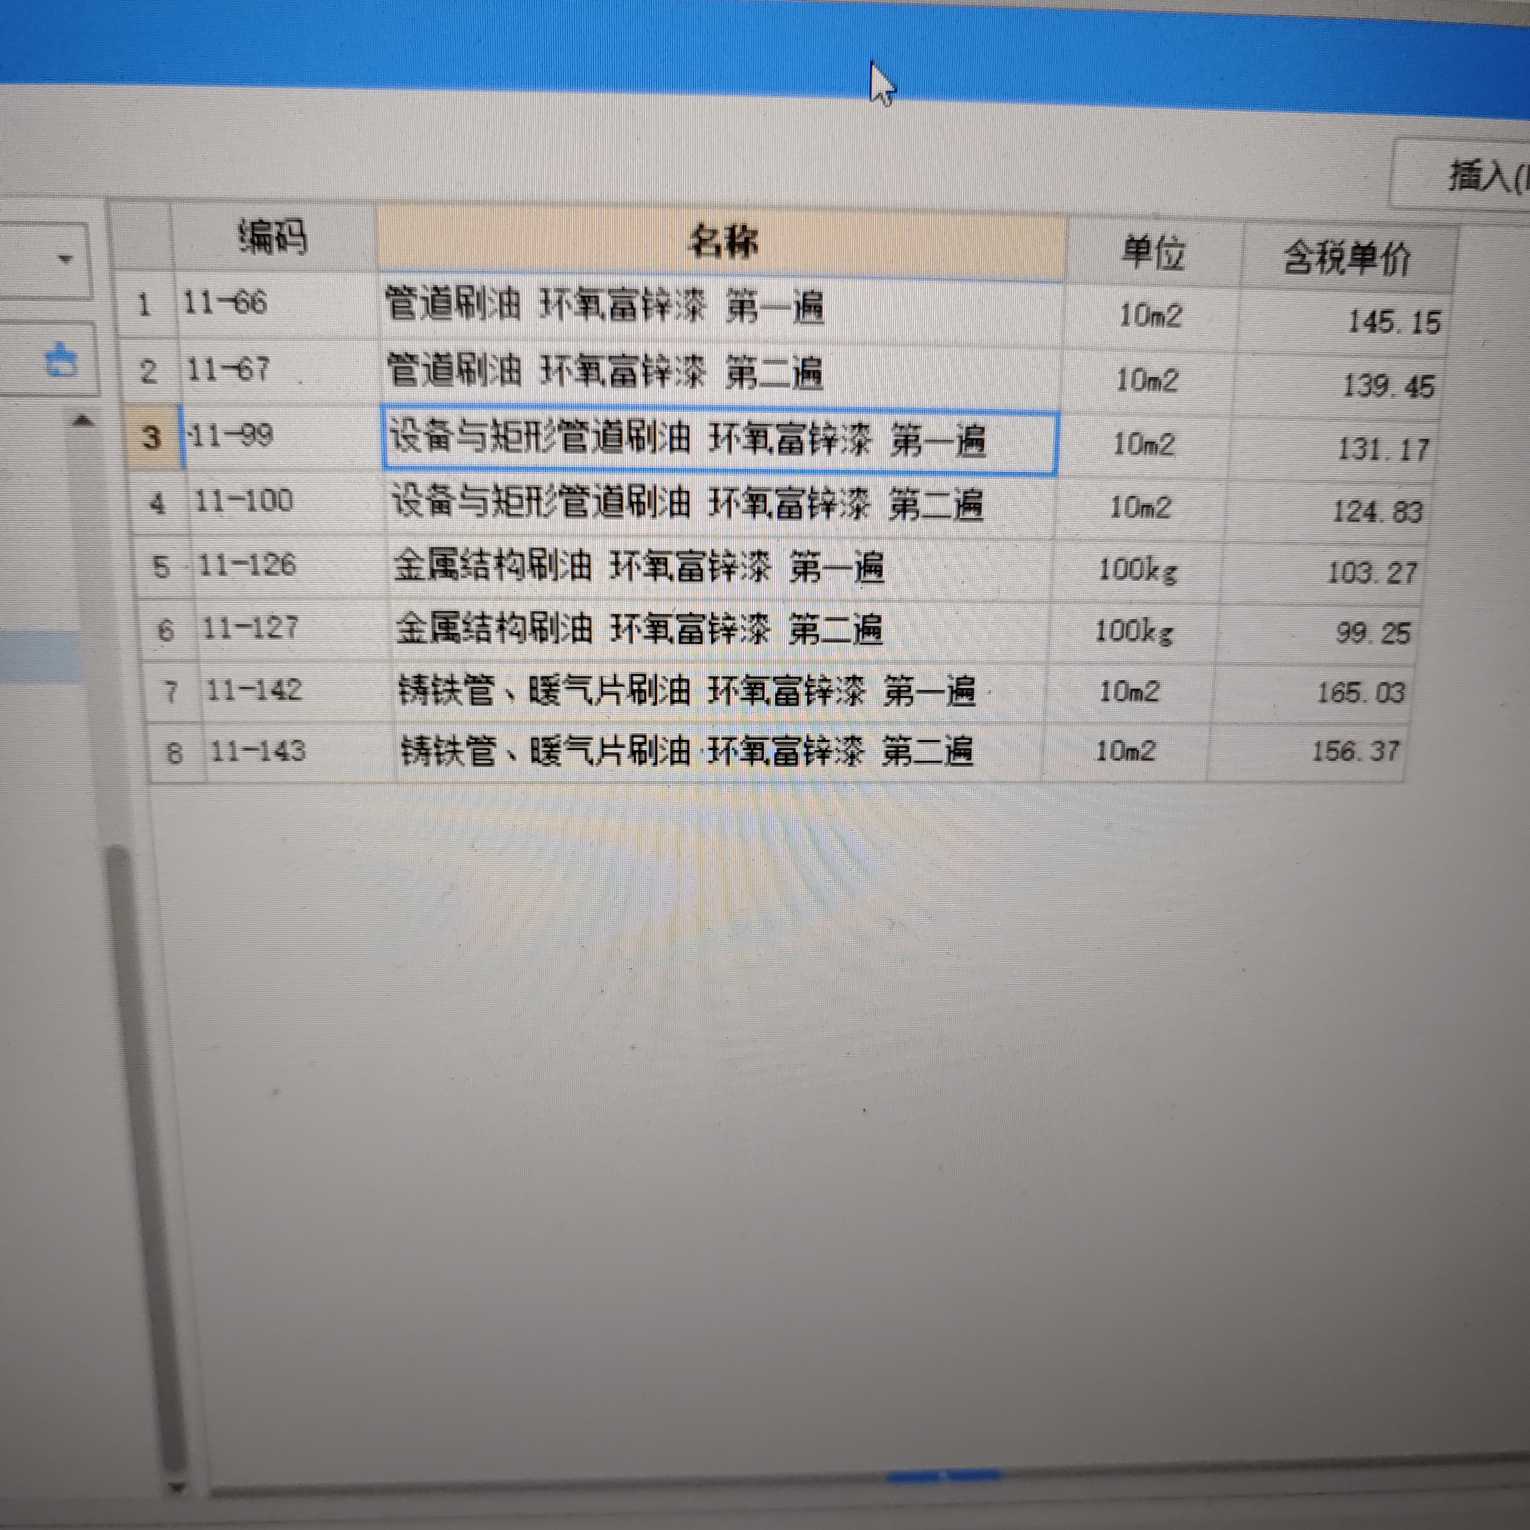Select row header number 5
The height and width of the screenshot is (1530, 1530).
click(x=160, y=567)
